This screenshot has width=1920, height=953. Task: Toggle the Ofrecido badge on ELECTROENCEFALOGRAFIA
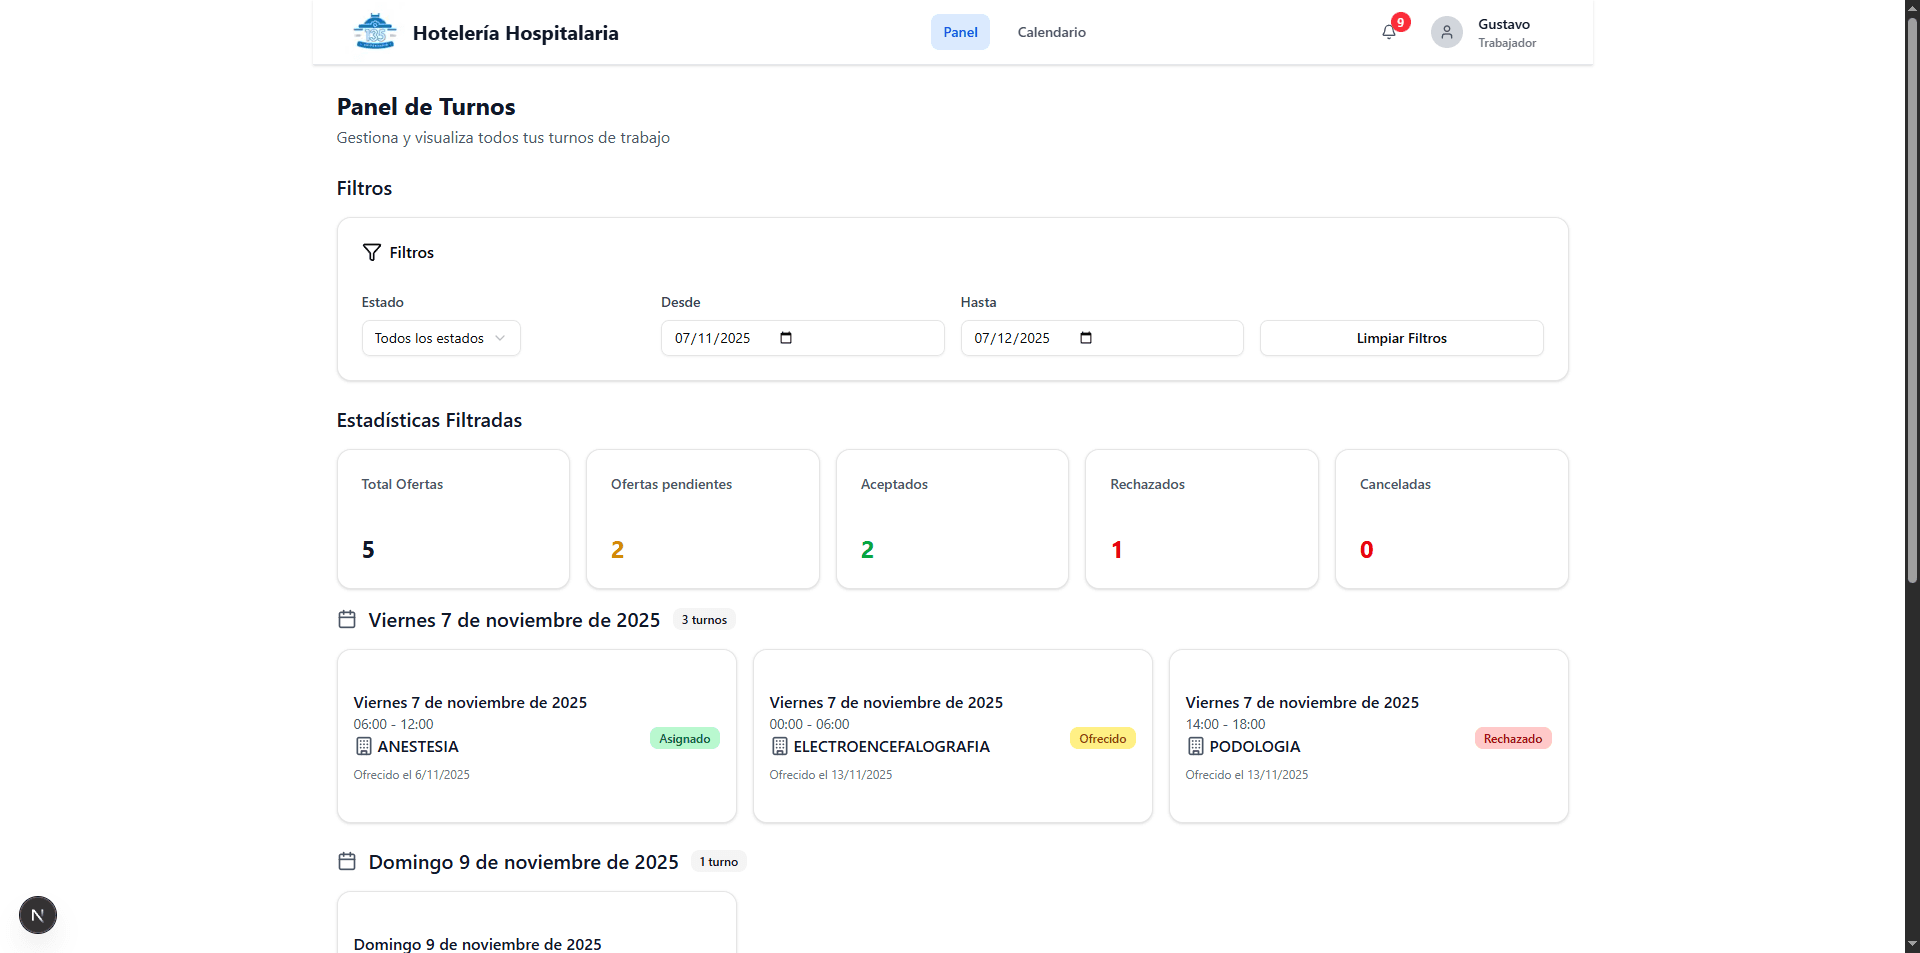[1102, 738]
